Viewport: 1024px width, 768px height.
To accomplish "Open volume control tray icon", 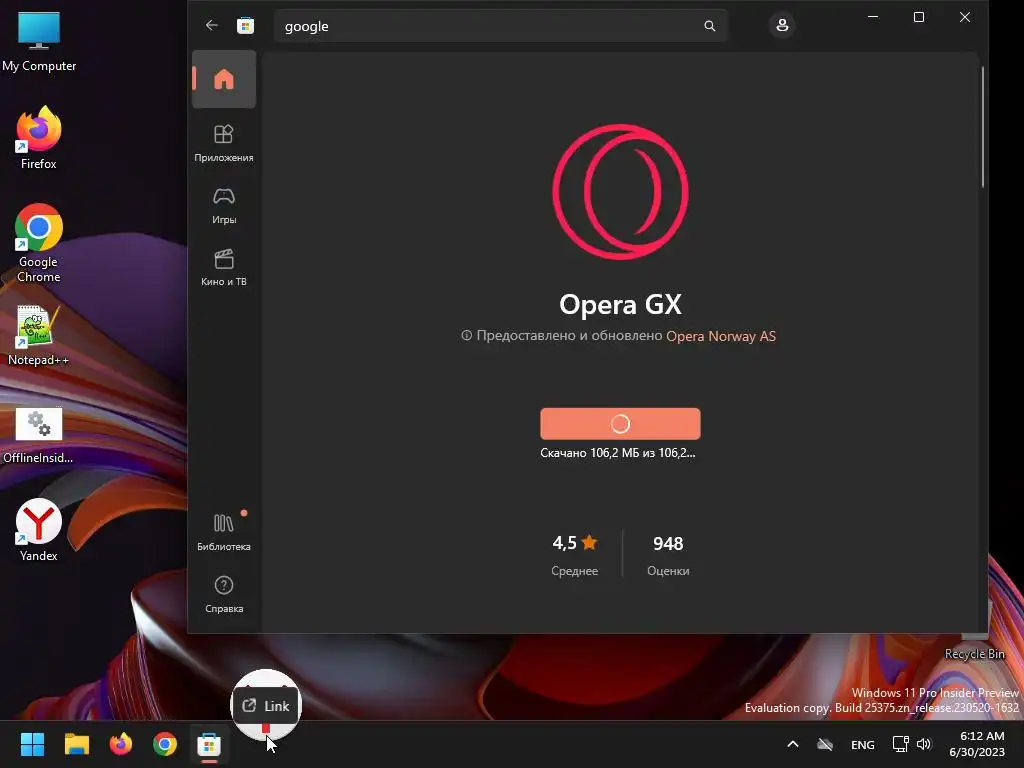I will point(923,744).
